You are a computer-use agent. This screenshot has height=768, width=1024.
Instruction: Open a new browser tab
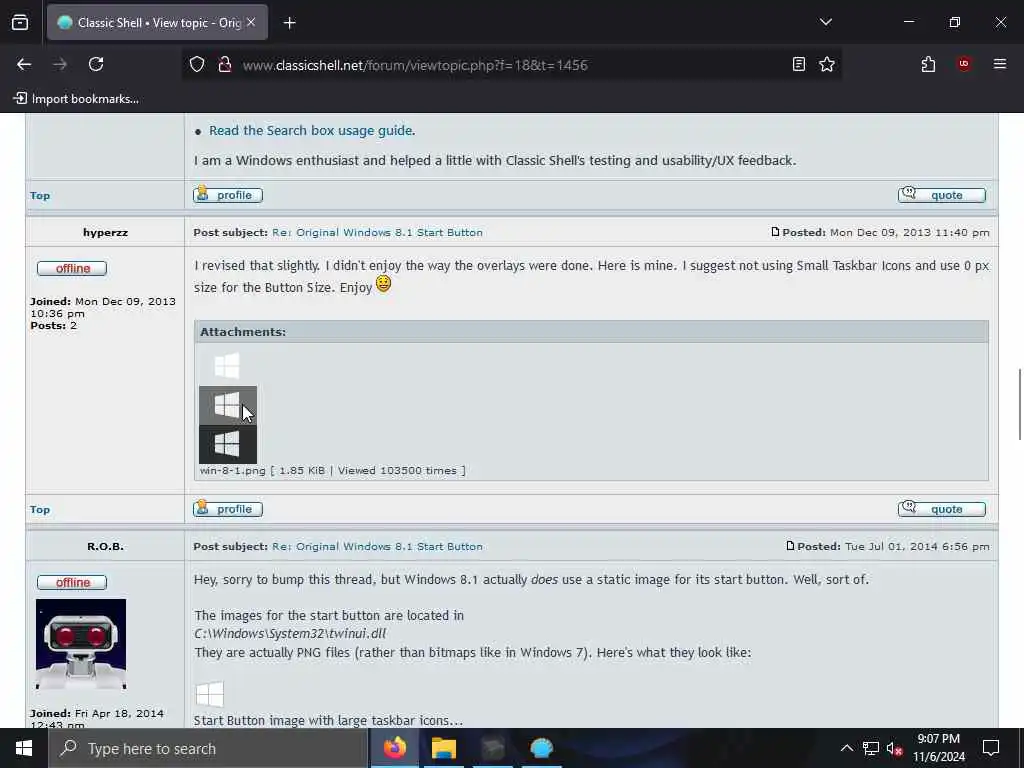click(x=289, y=23)
